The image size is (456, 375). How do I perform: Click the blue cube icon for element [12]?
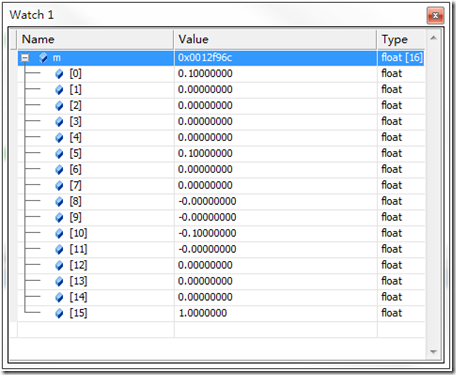pyautogui.click(x=59, y=266)
